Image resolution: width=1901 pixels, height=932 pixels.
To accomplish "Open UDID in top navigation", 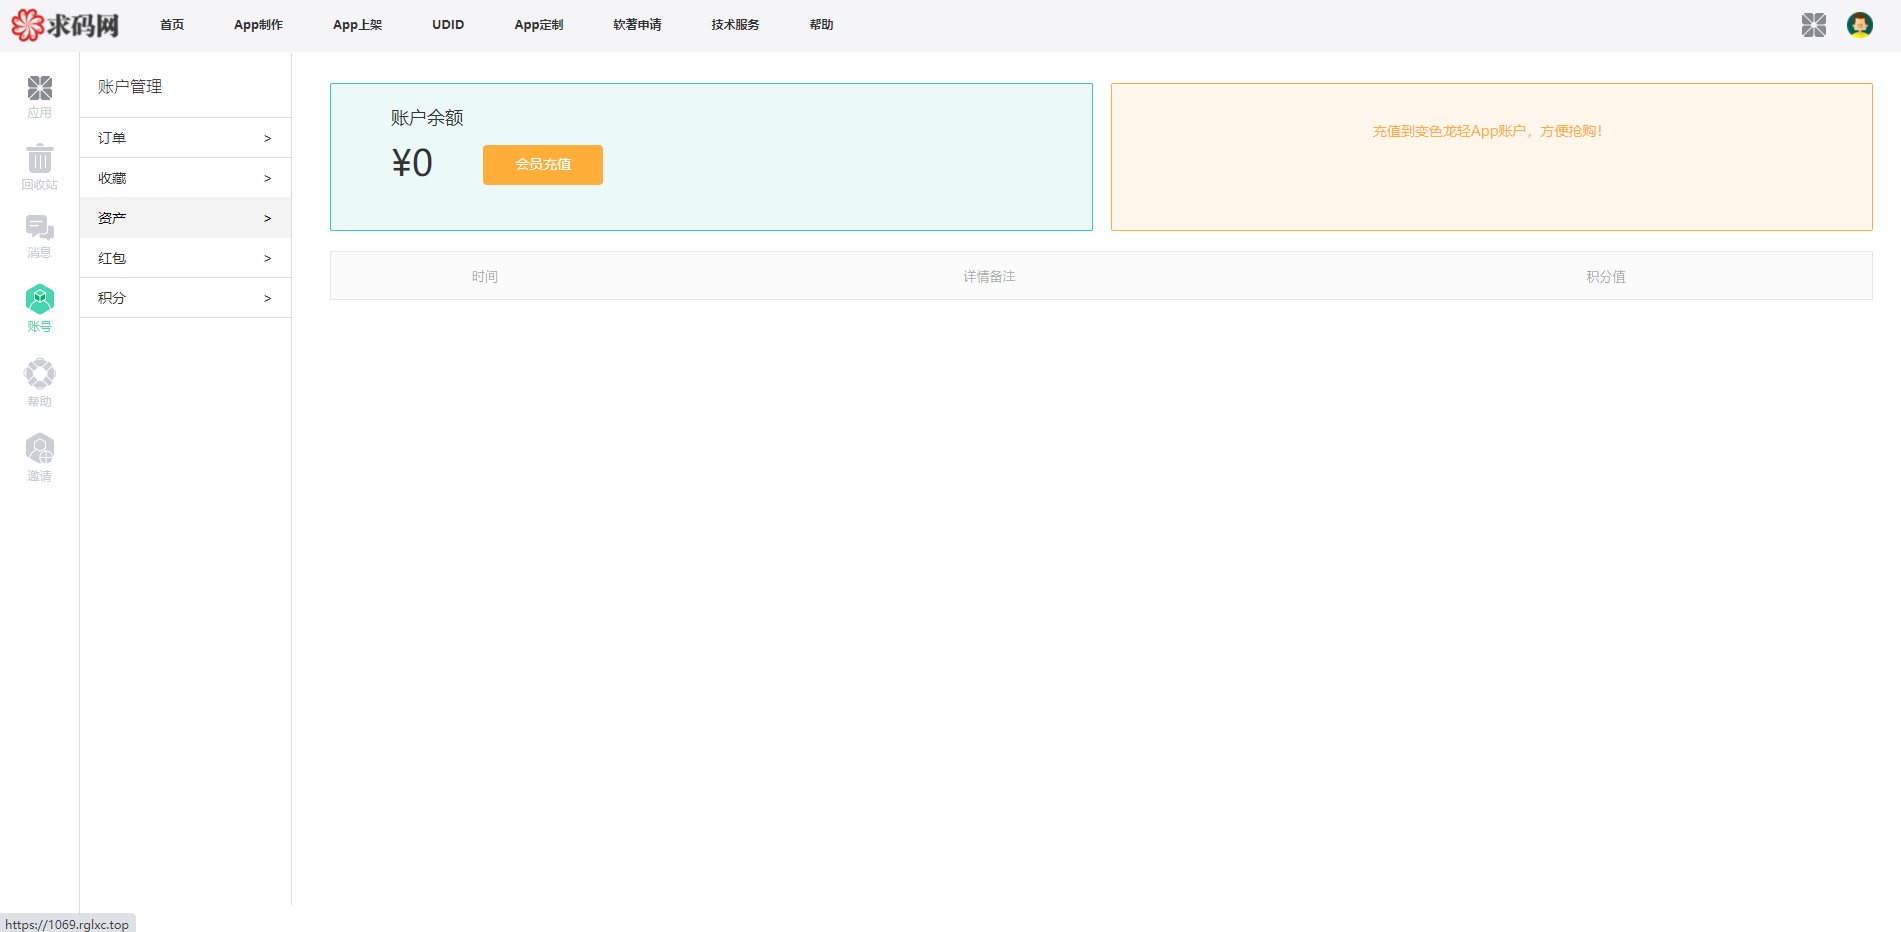I will (448, 25).
